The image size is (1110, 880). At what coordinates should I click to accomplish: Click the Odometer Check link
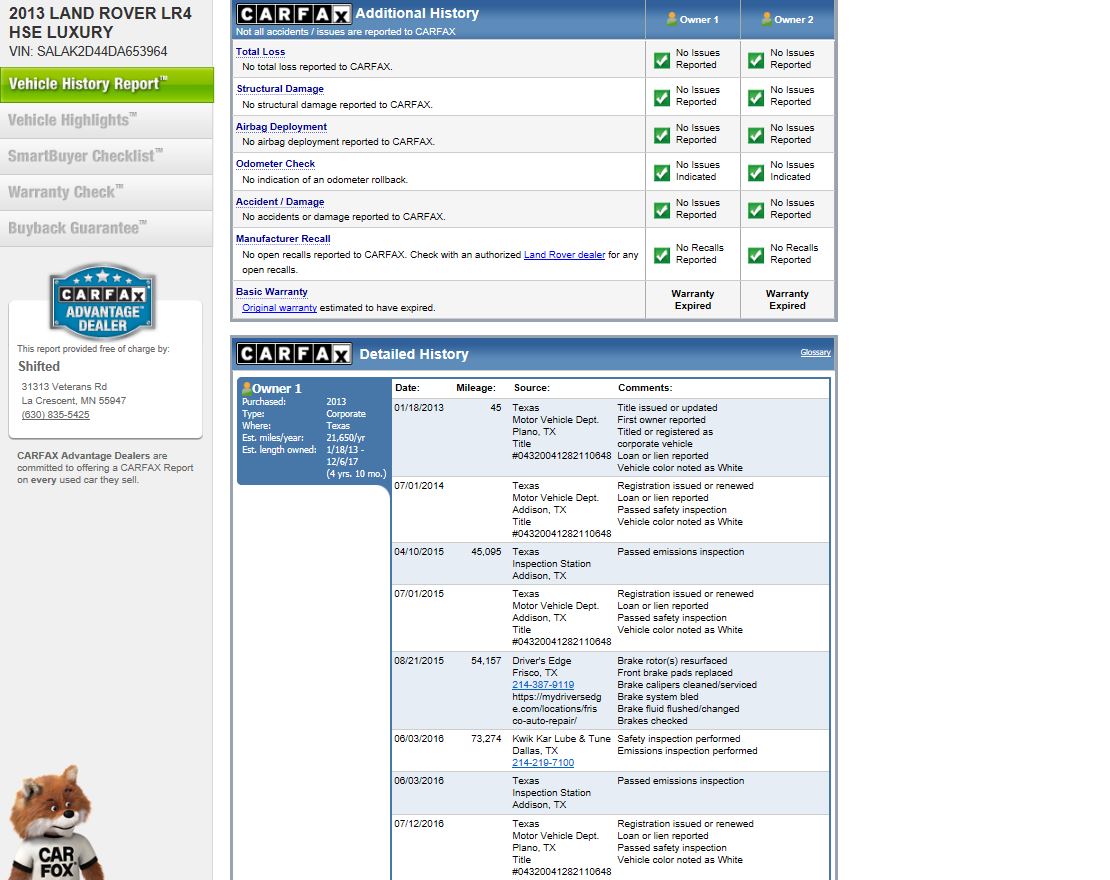[x=275, y=164]
